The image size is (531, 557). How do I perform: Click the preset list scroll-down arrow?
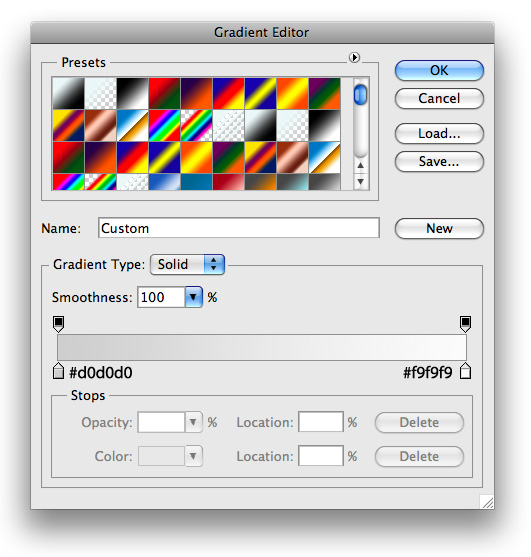(x=361, y=181)
